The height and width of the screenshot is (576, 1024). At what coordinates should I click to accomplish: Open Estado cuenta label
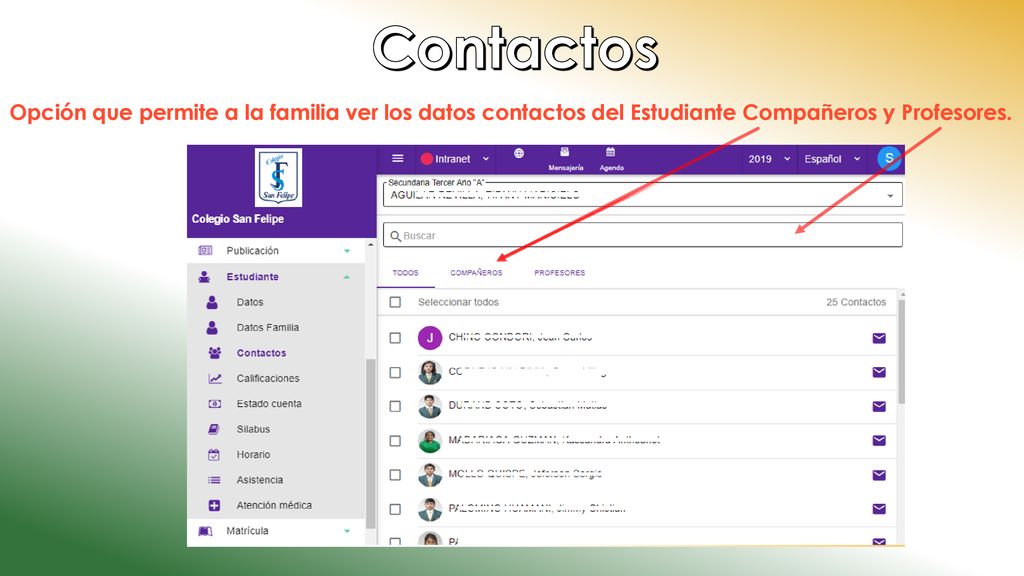point(269,404)
